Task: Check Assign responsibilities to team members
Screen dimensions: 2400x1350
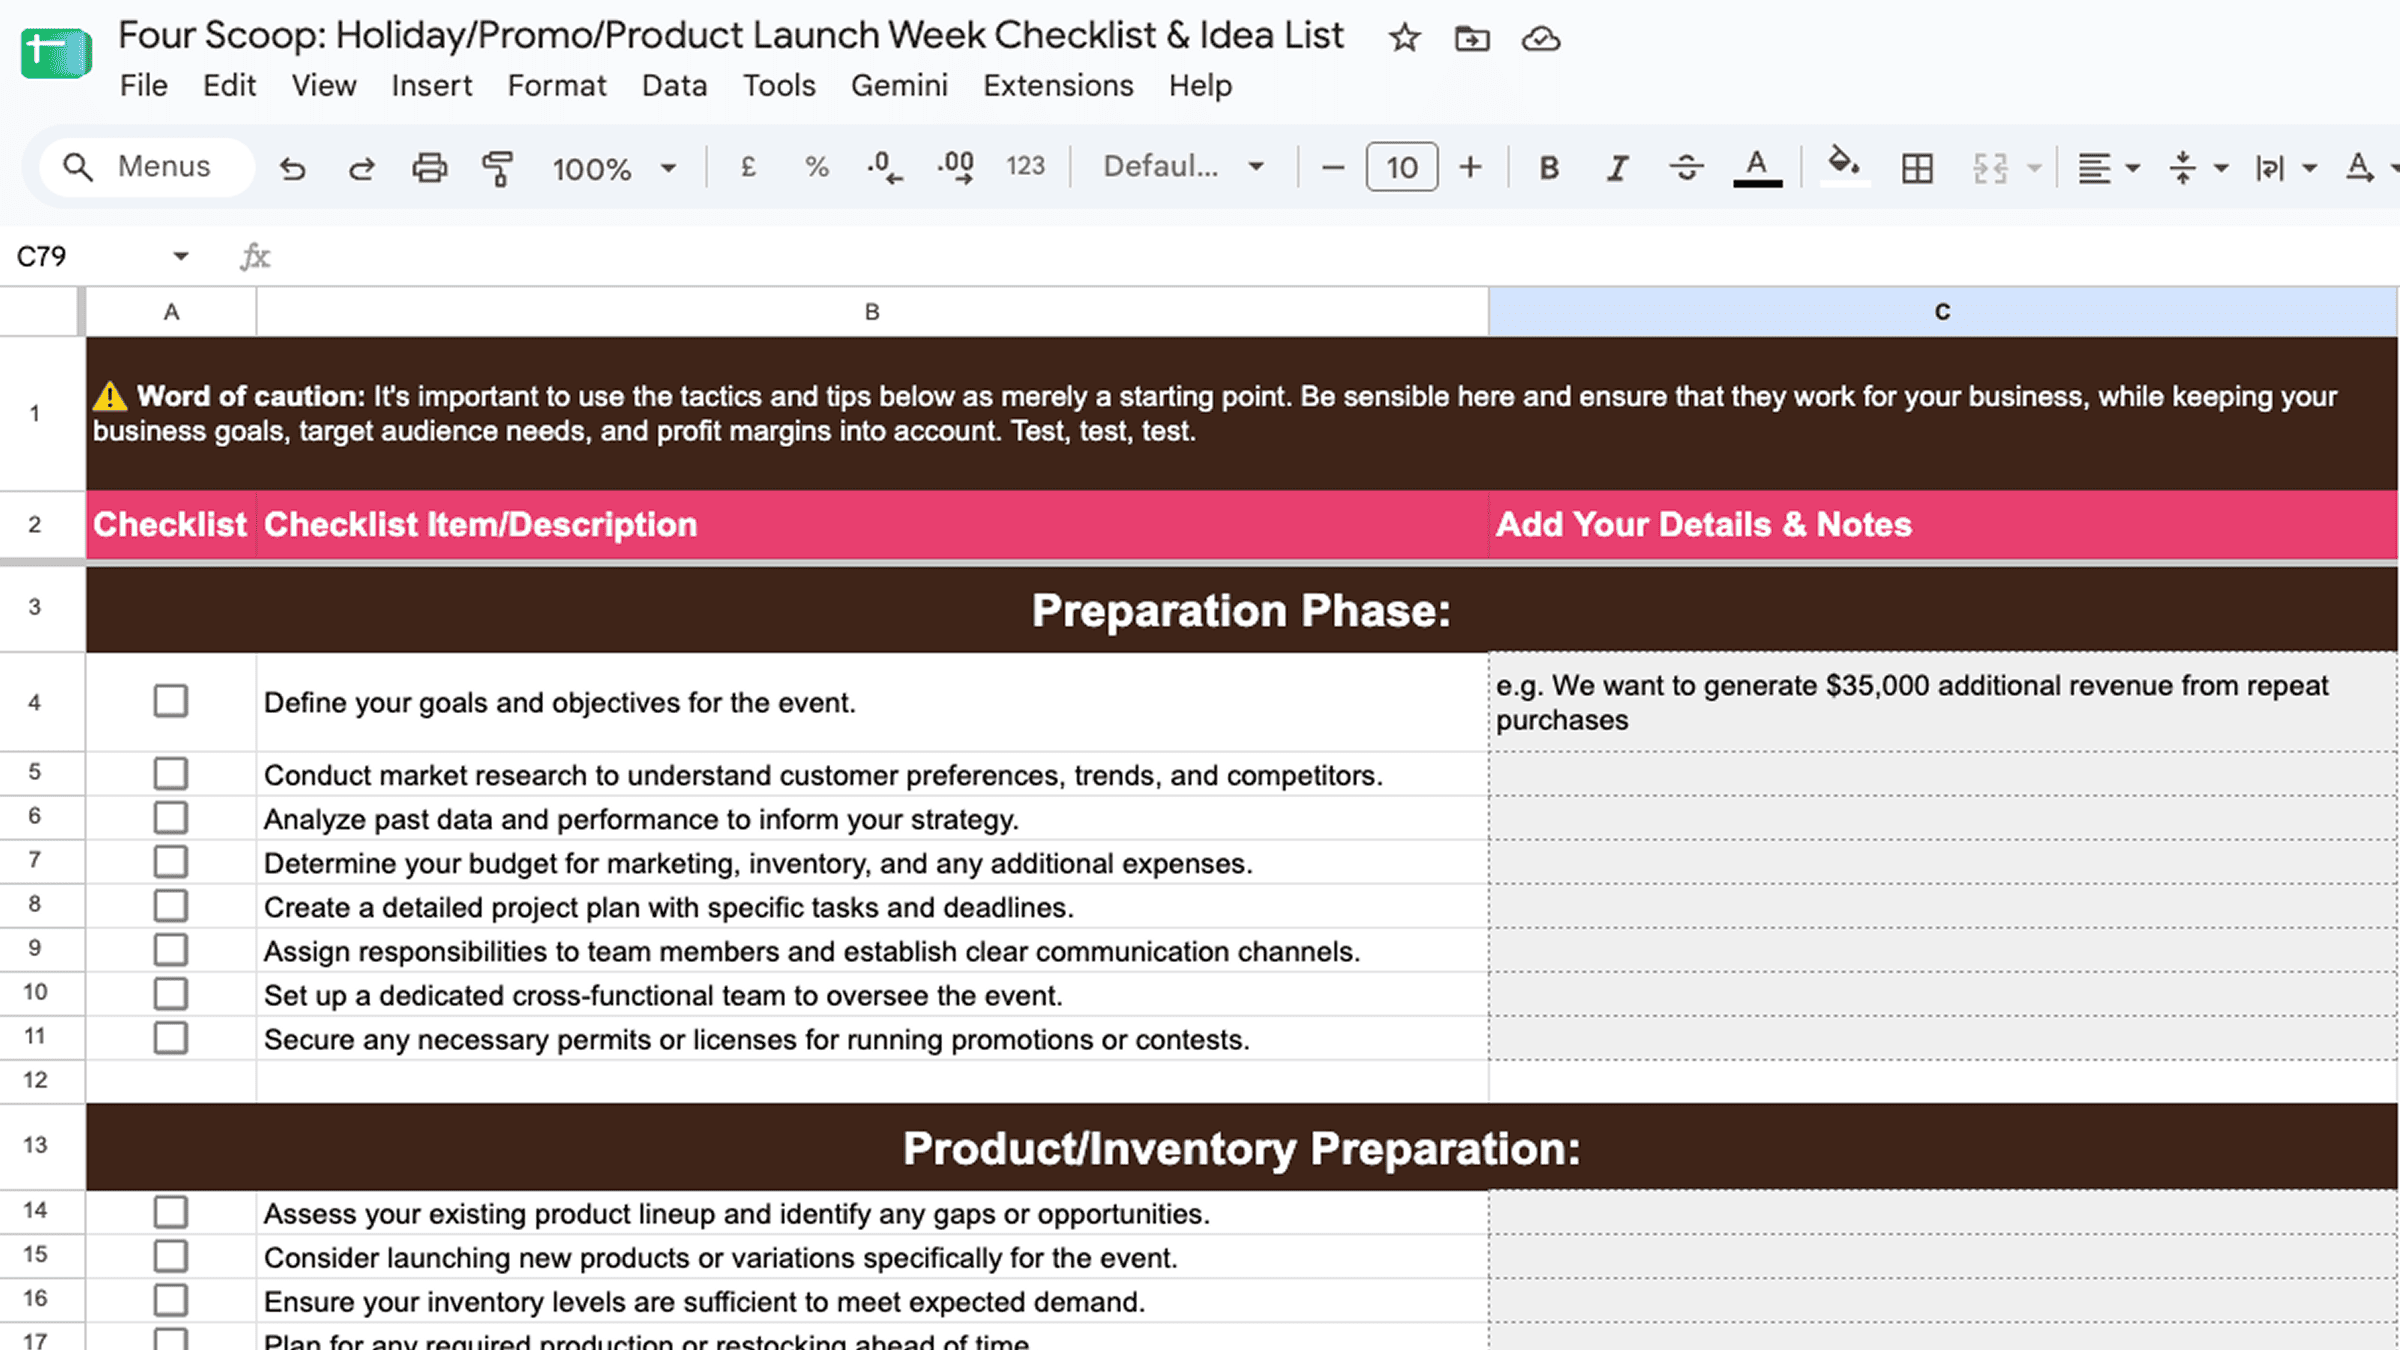Action: pyautogui.click(x=171, y=949)
